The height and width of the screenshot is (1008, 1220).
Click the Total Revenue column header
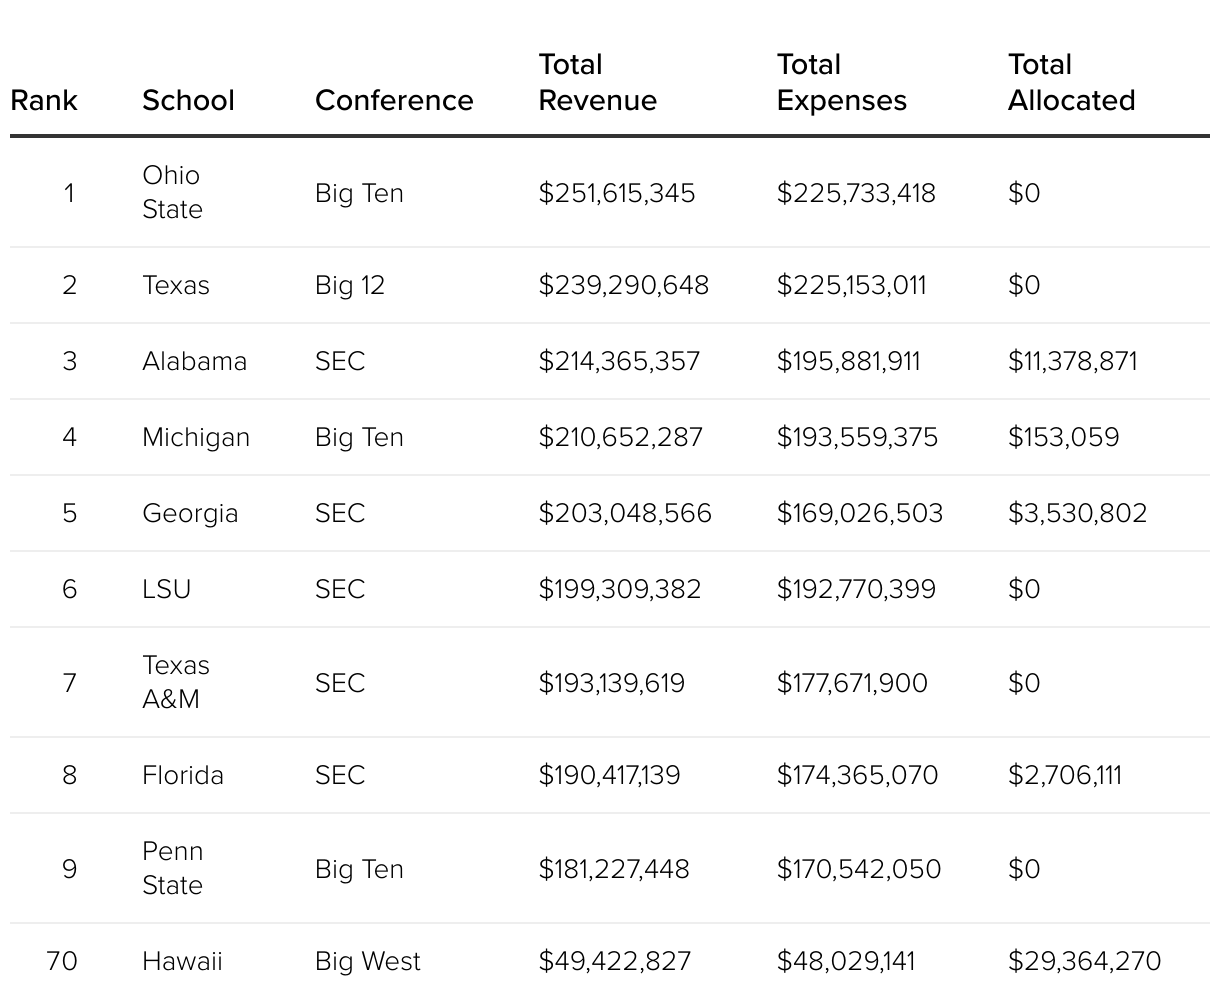597,83
